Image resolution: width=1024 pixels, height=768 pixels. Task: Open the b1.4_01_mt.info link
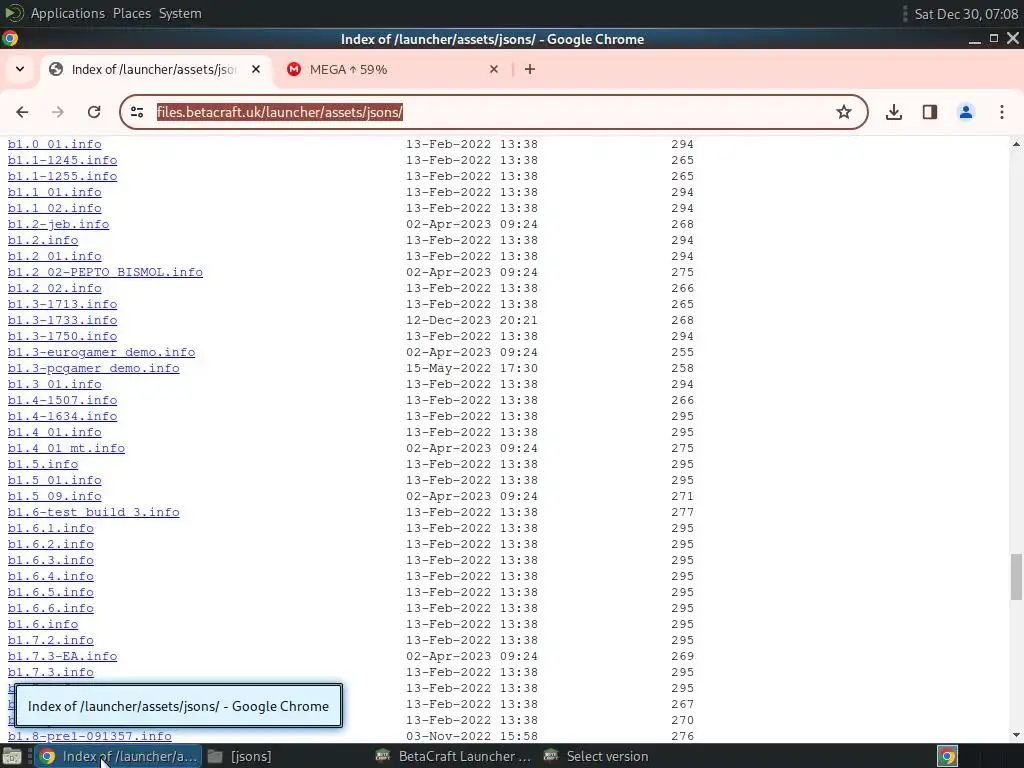pos(67,448)
